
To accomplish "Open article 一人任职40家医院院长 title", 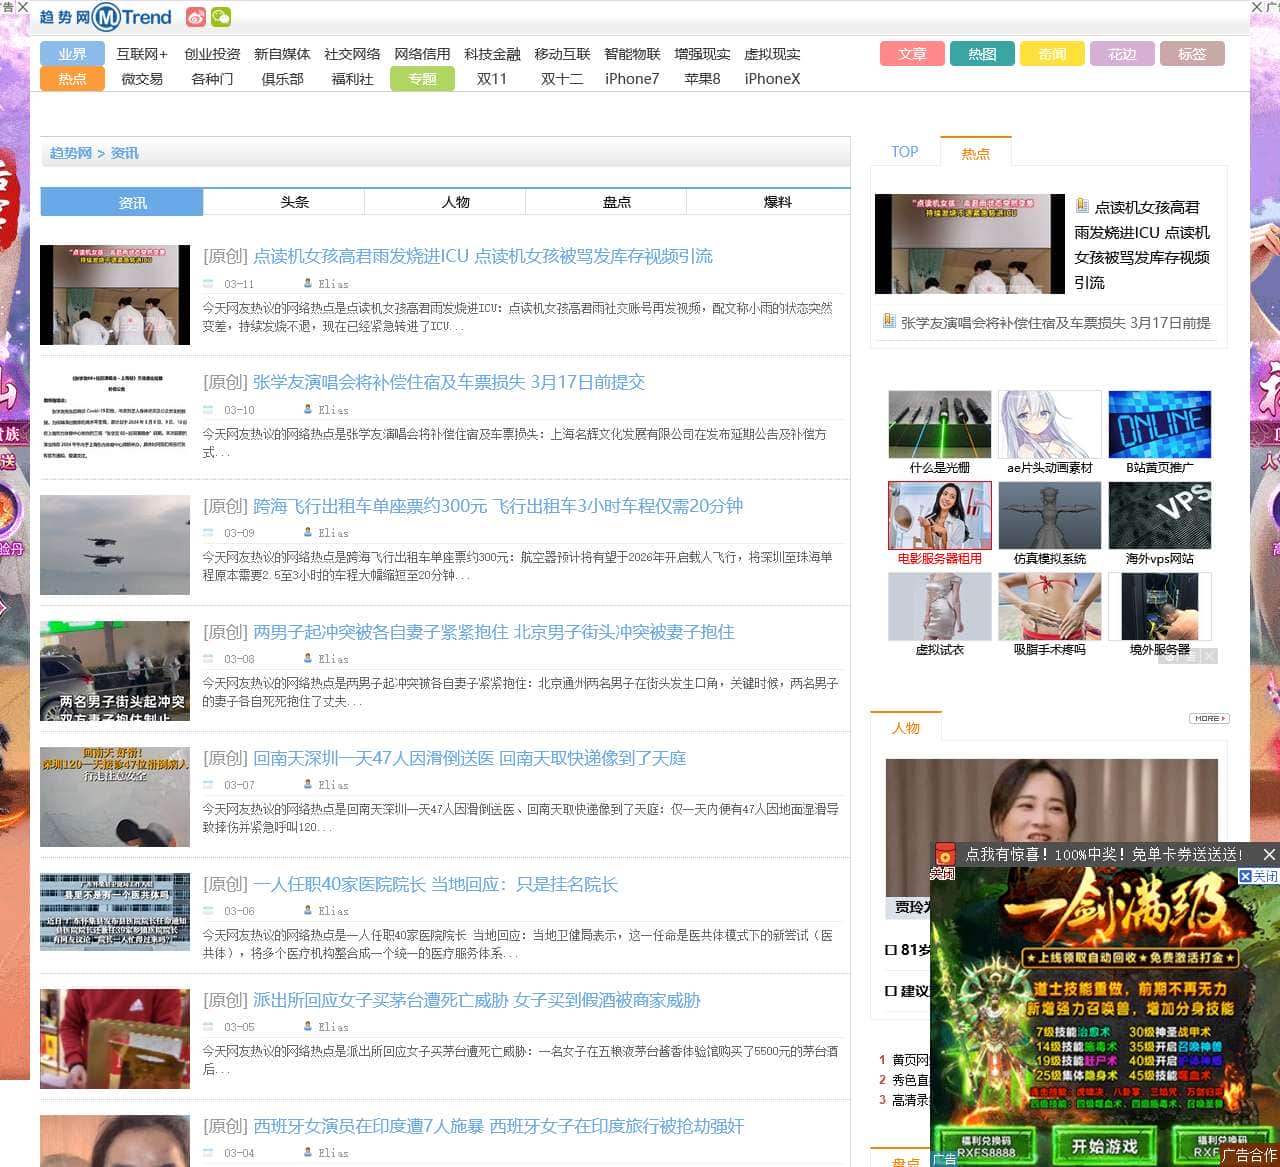I will (x=435, y=884).
